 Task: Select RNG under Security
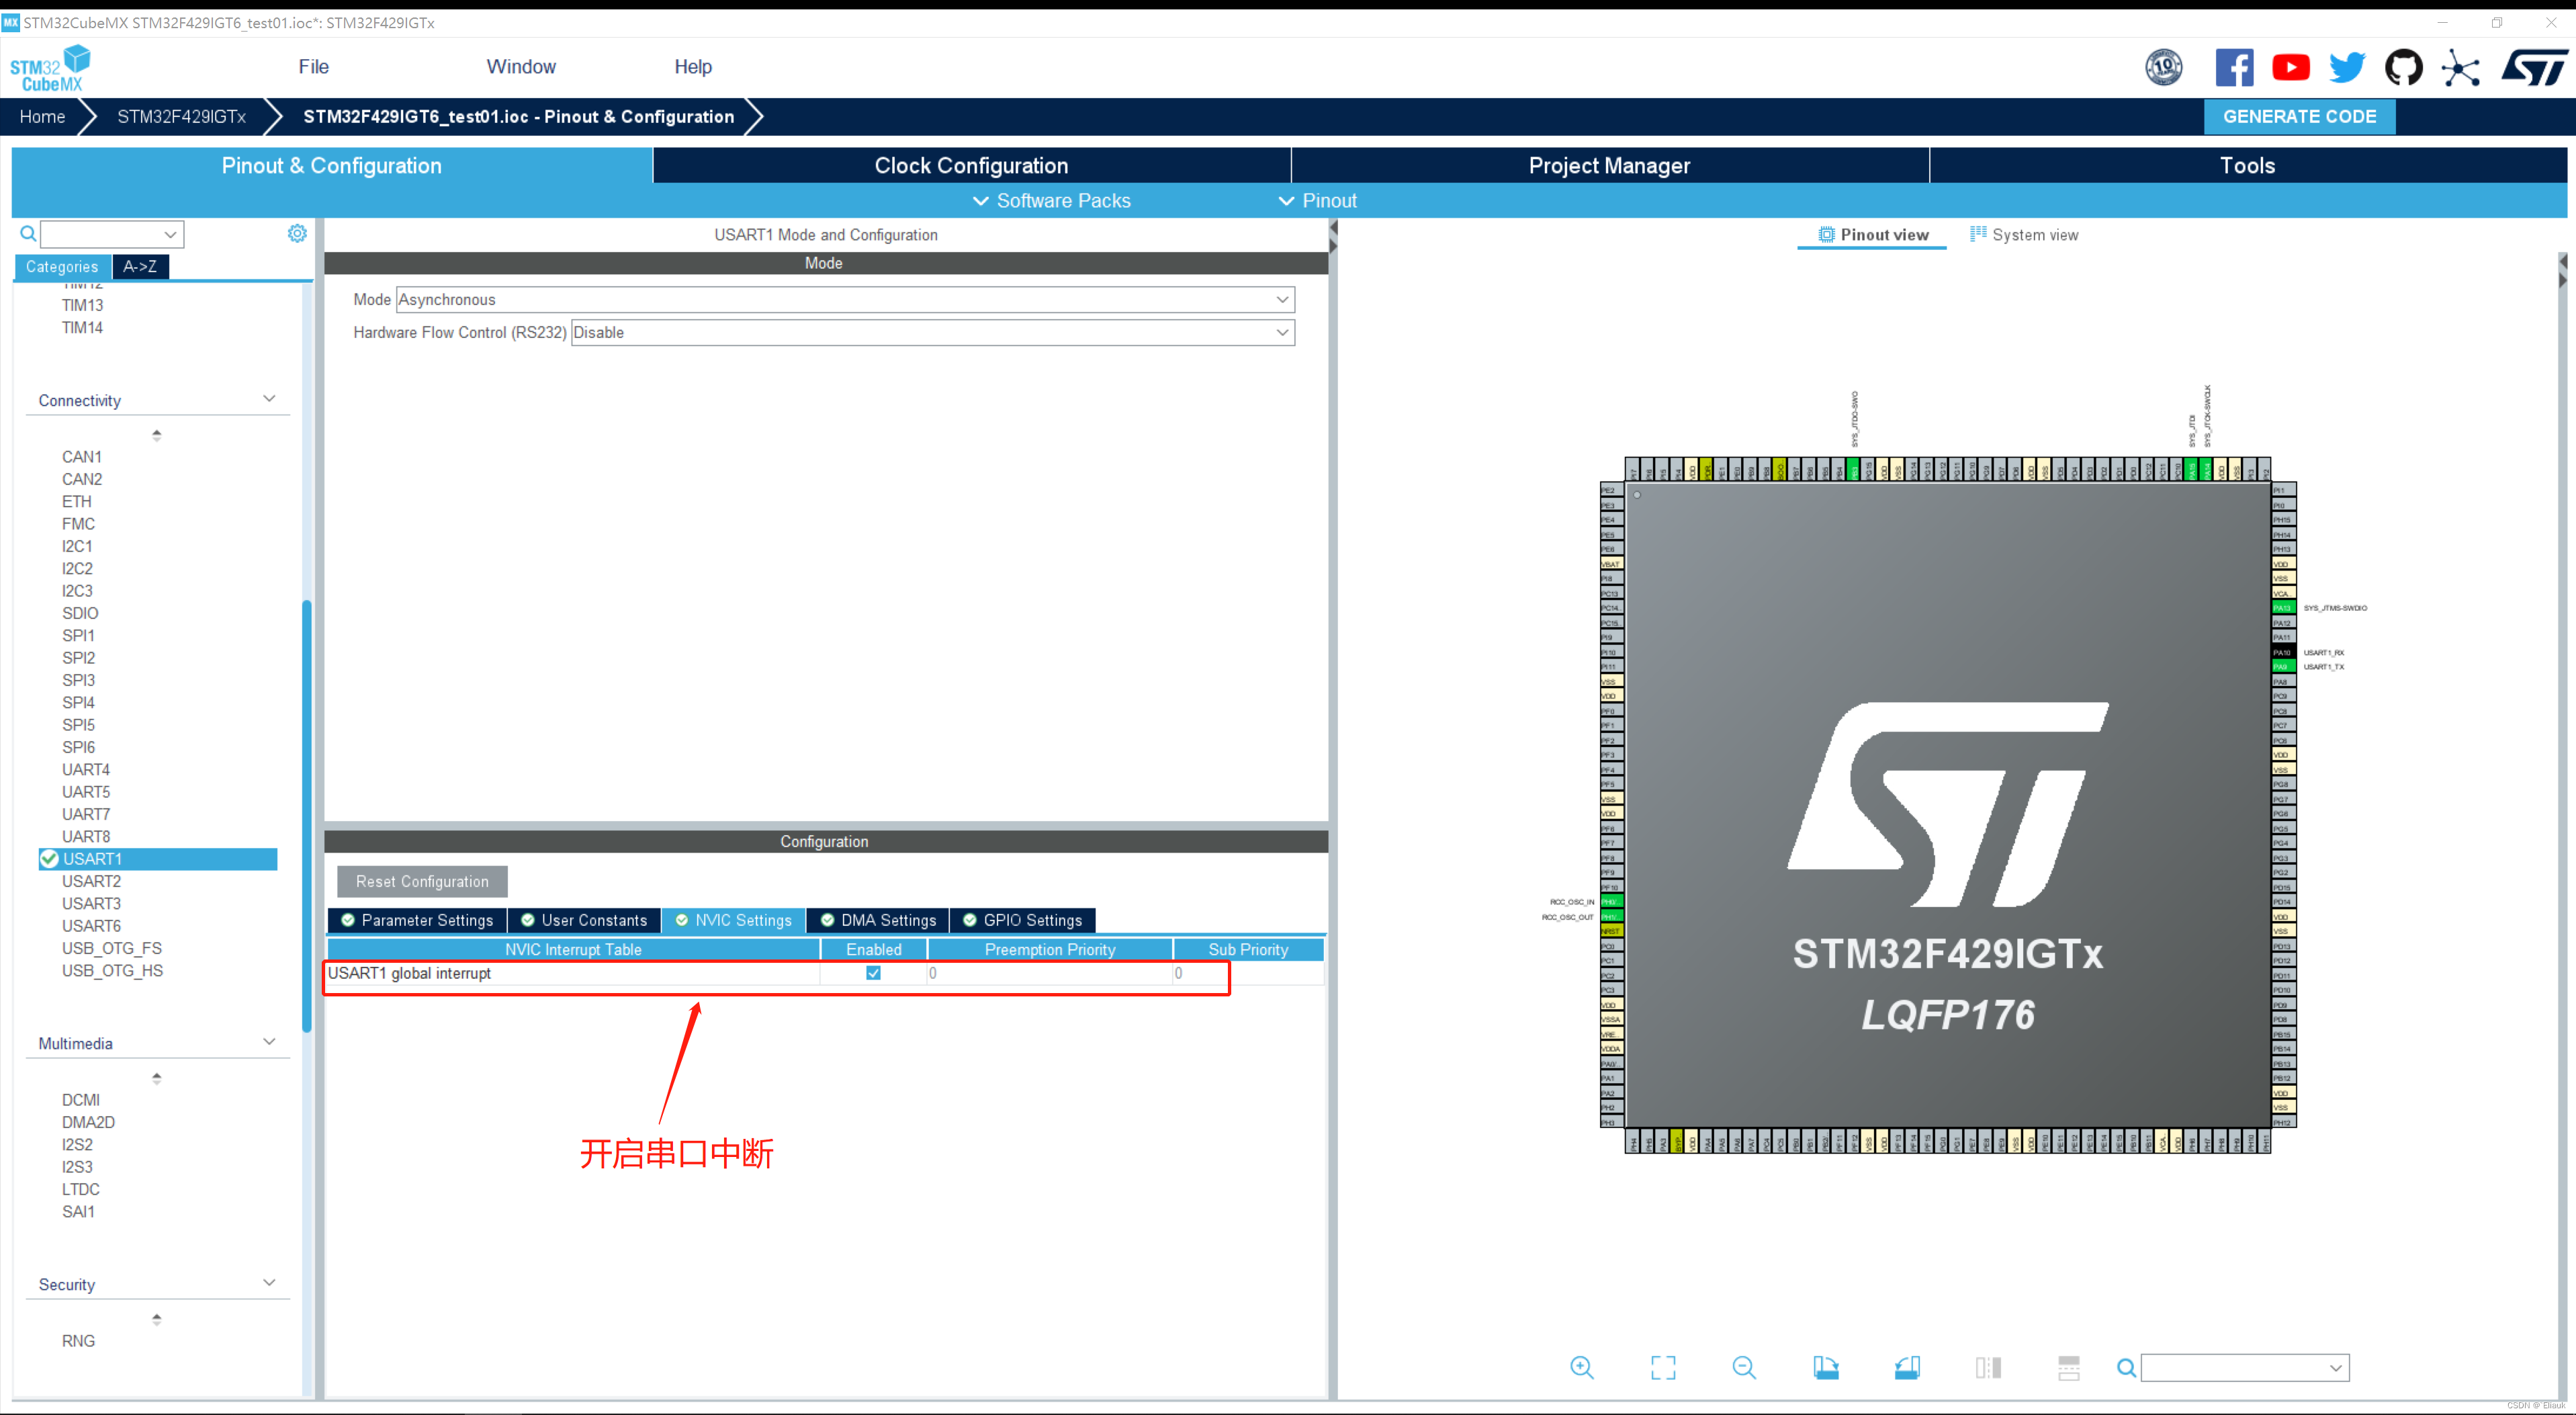[78, 1341]
